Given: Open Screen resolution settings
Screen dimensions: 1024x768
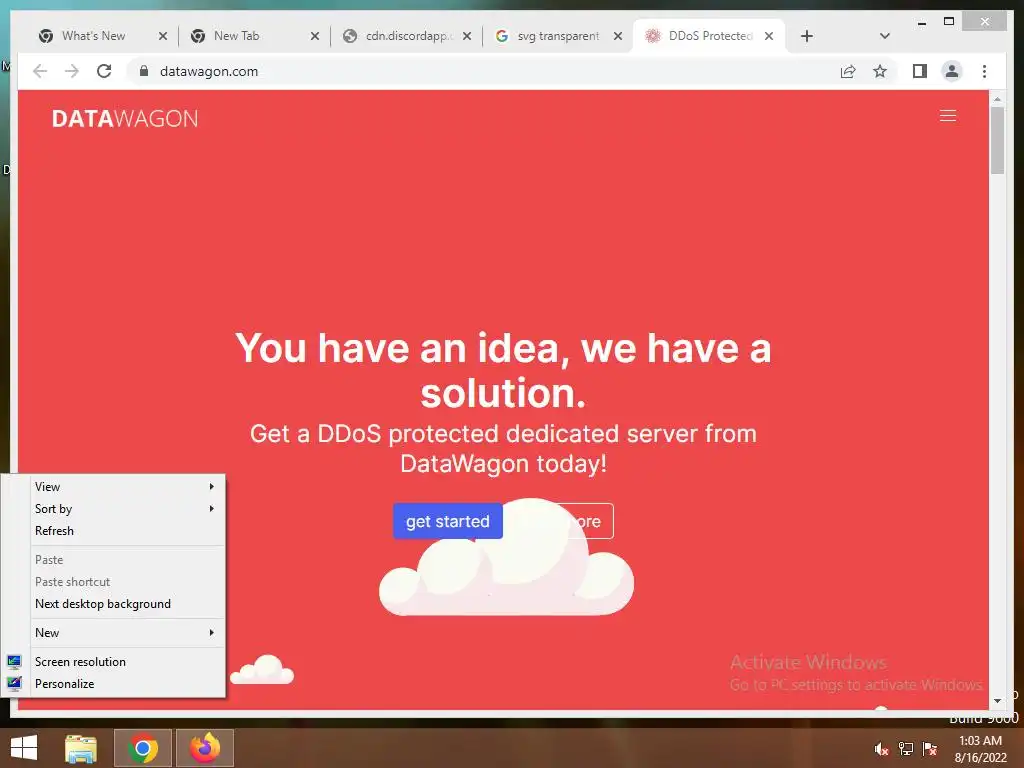Looking at the screenshot, I should [124, 662].
